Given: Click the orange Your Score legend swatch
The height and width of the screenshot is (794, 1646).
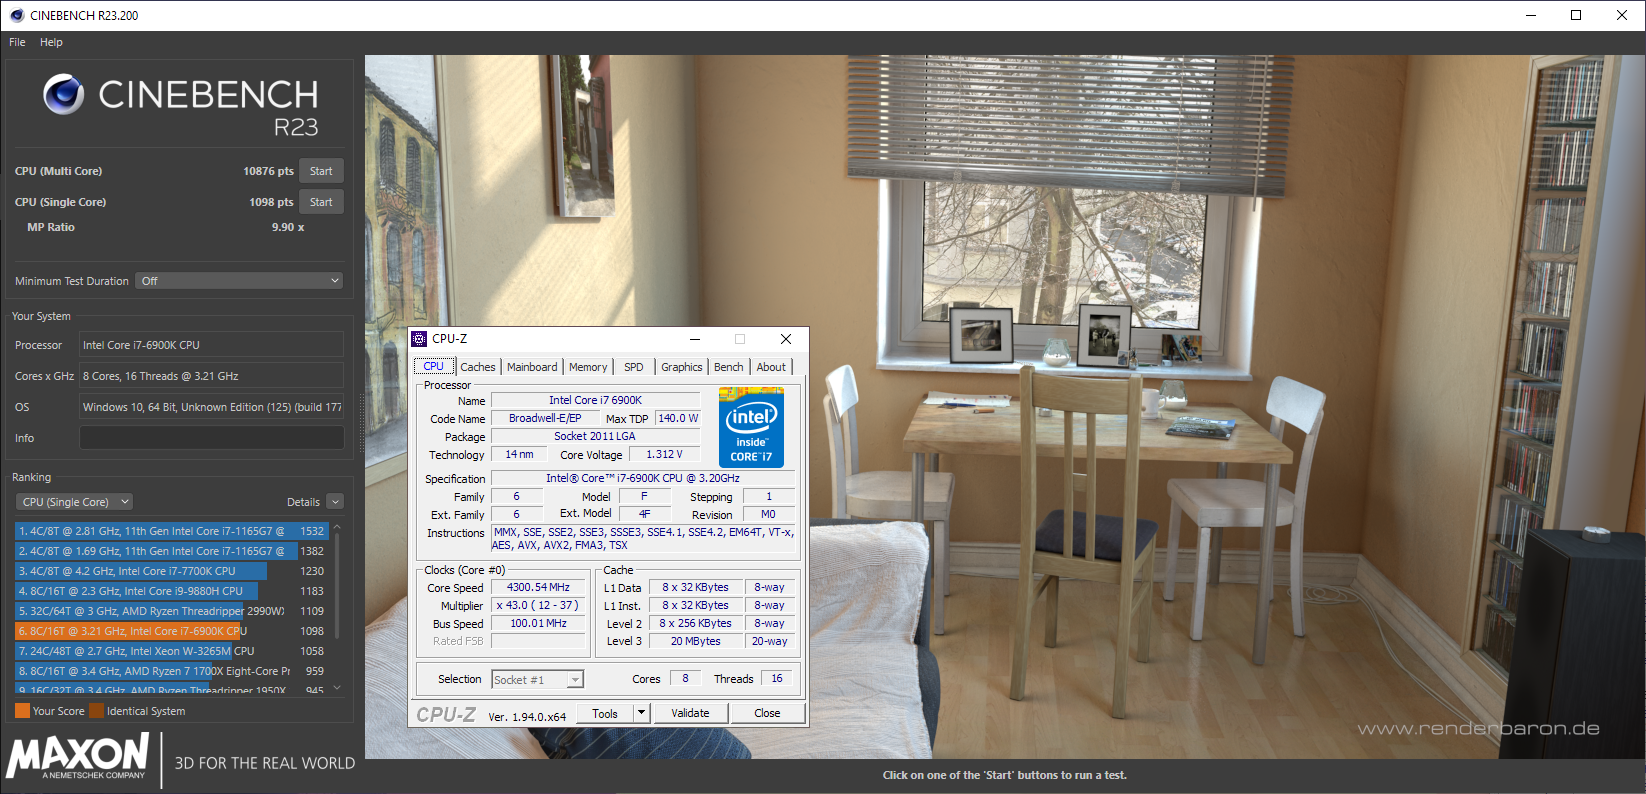Looking at the screenshot, I should click(22, 711).
